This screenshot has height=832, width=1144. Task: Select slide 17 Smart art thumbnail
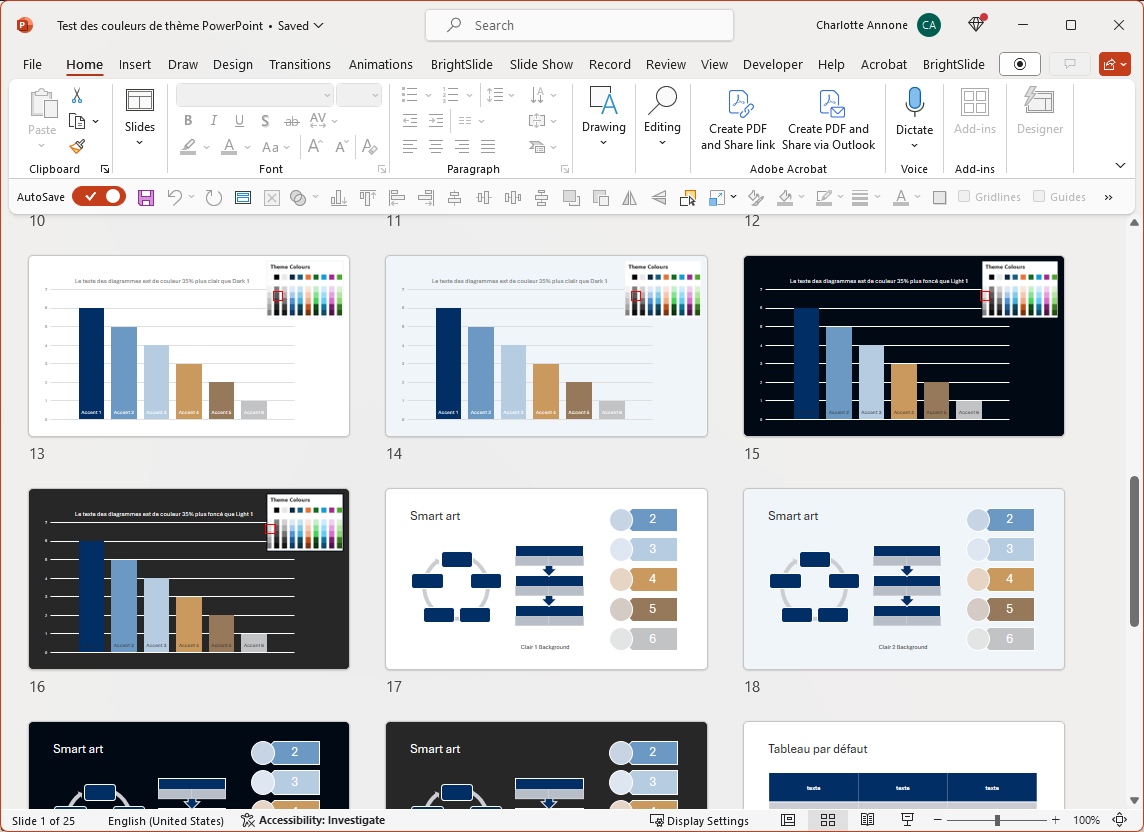tap(546, 579)
